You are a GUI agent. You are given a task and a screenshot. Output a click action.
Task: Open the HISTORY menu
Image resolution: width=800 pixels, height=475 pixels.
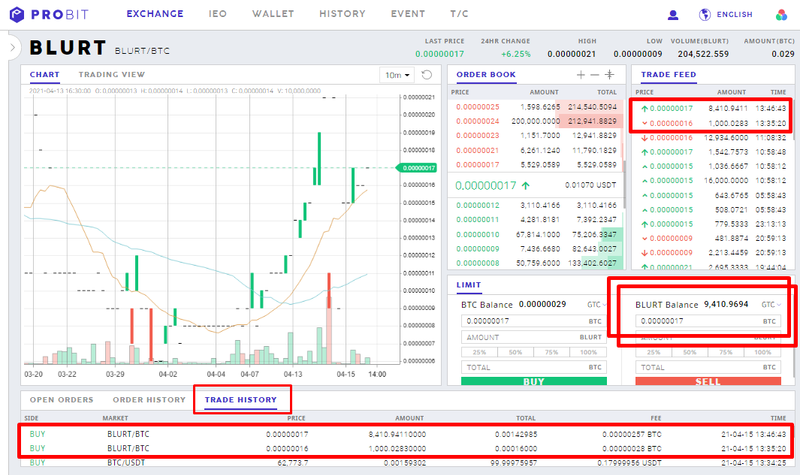342,14
